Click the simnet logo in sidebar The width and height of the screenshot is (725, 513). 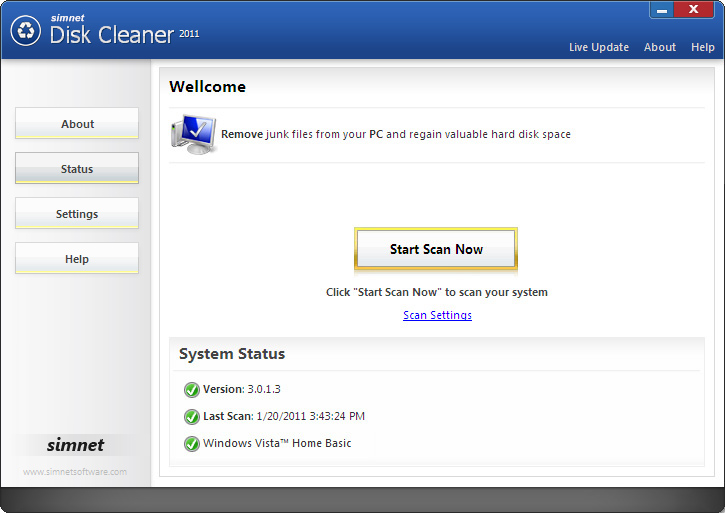click(75, 445)
